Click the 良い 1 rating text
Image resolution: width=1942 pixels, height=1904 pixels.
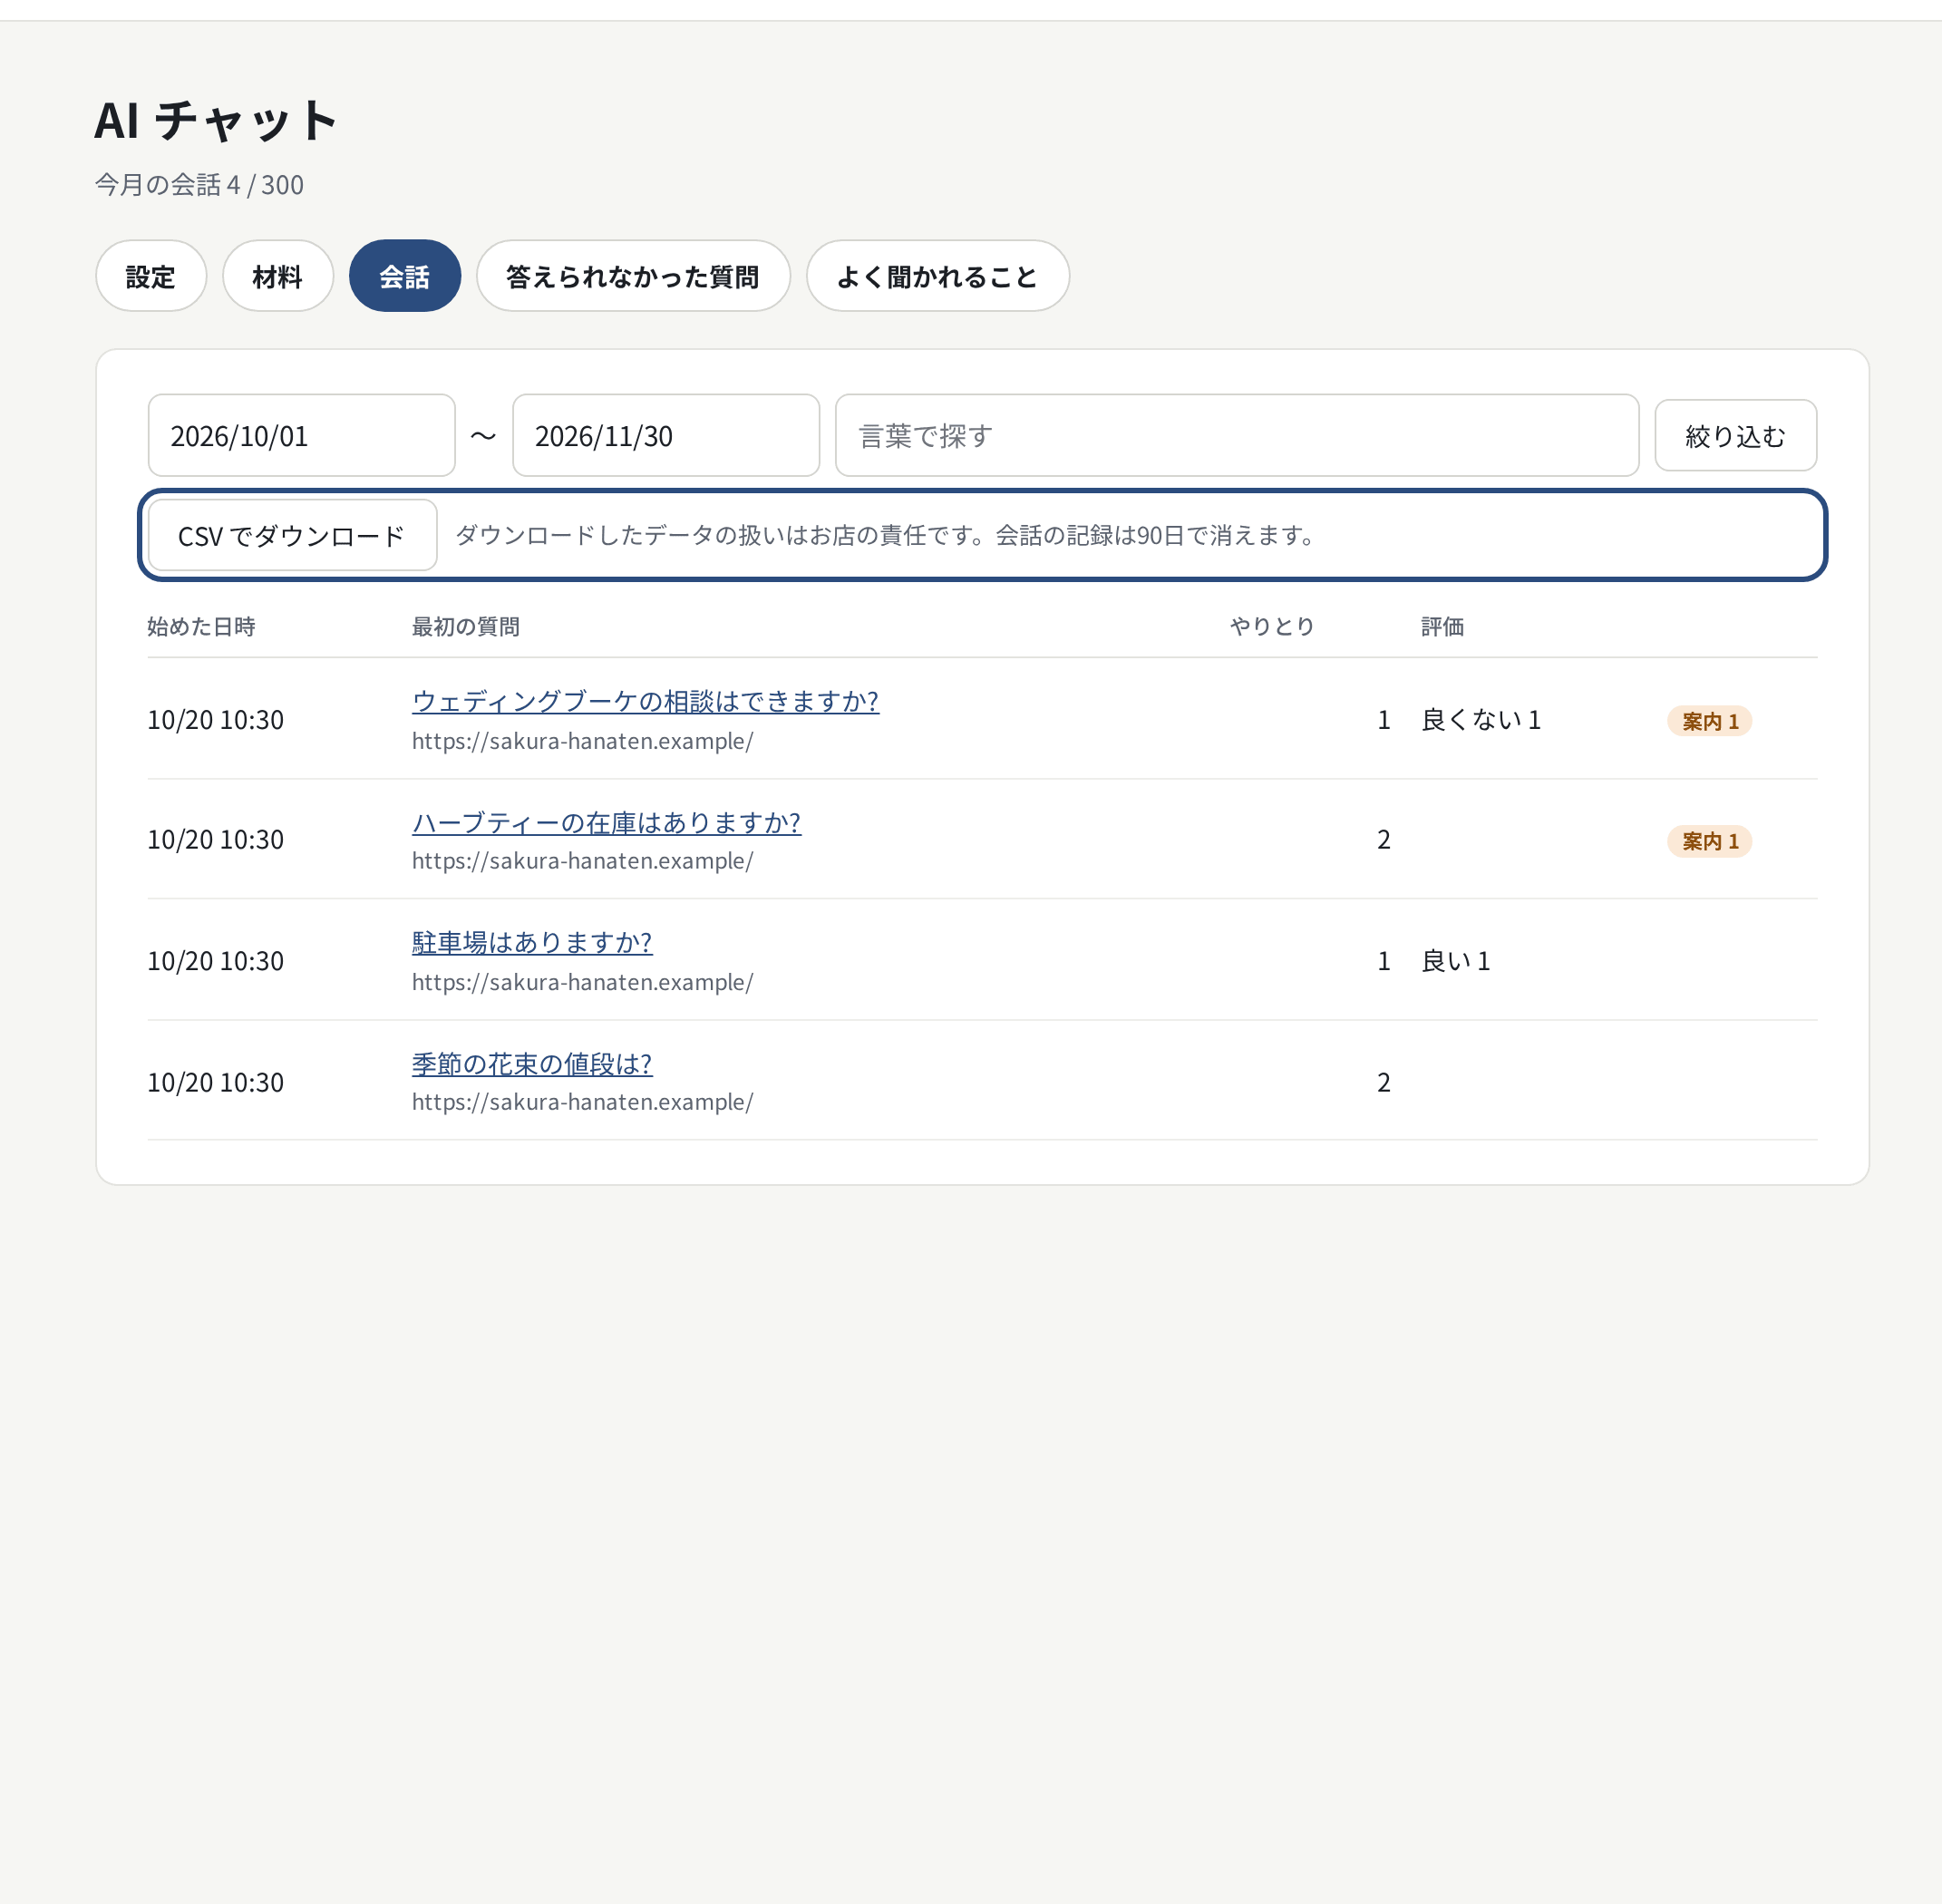coord(1456,961)
